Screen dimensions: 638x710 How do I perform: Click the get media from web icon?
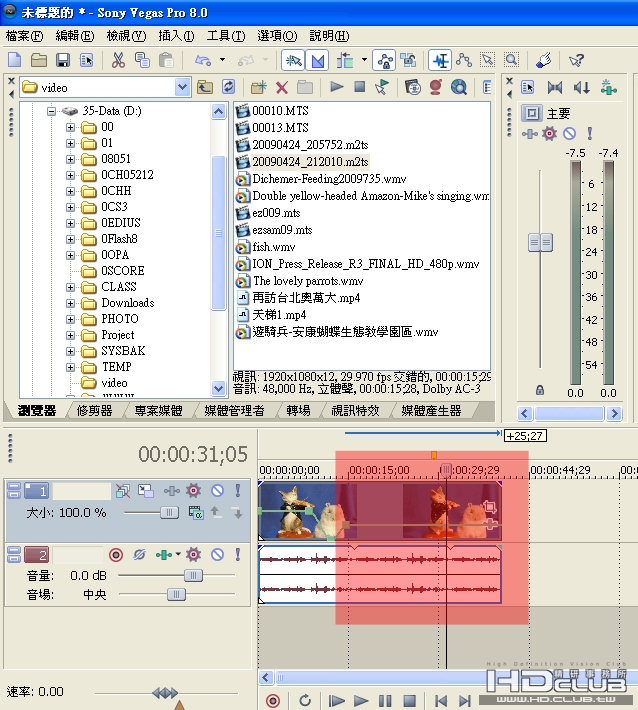point(458,87)
